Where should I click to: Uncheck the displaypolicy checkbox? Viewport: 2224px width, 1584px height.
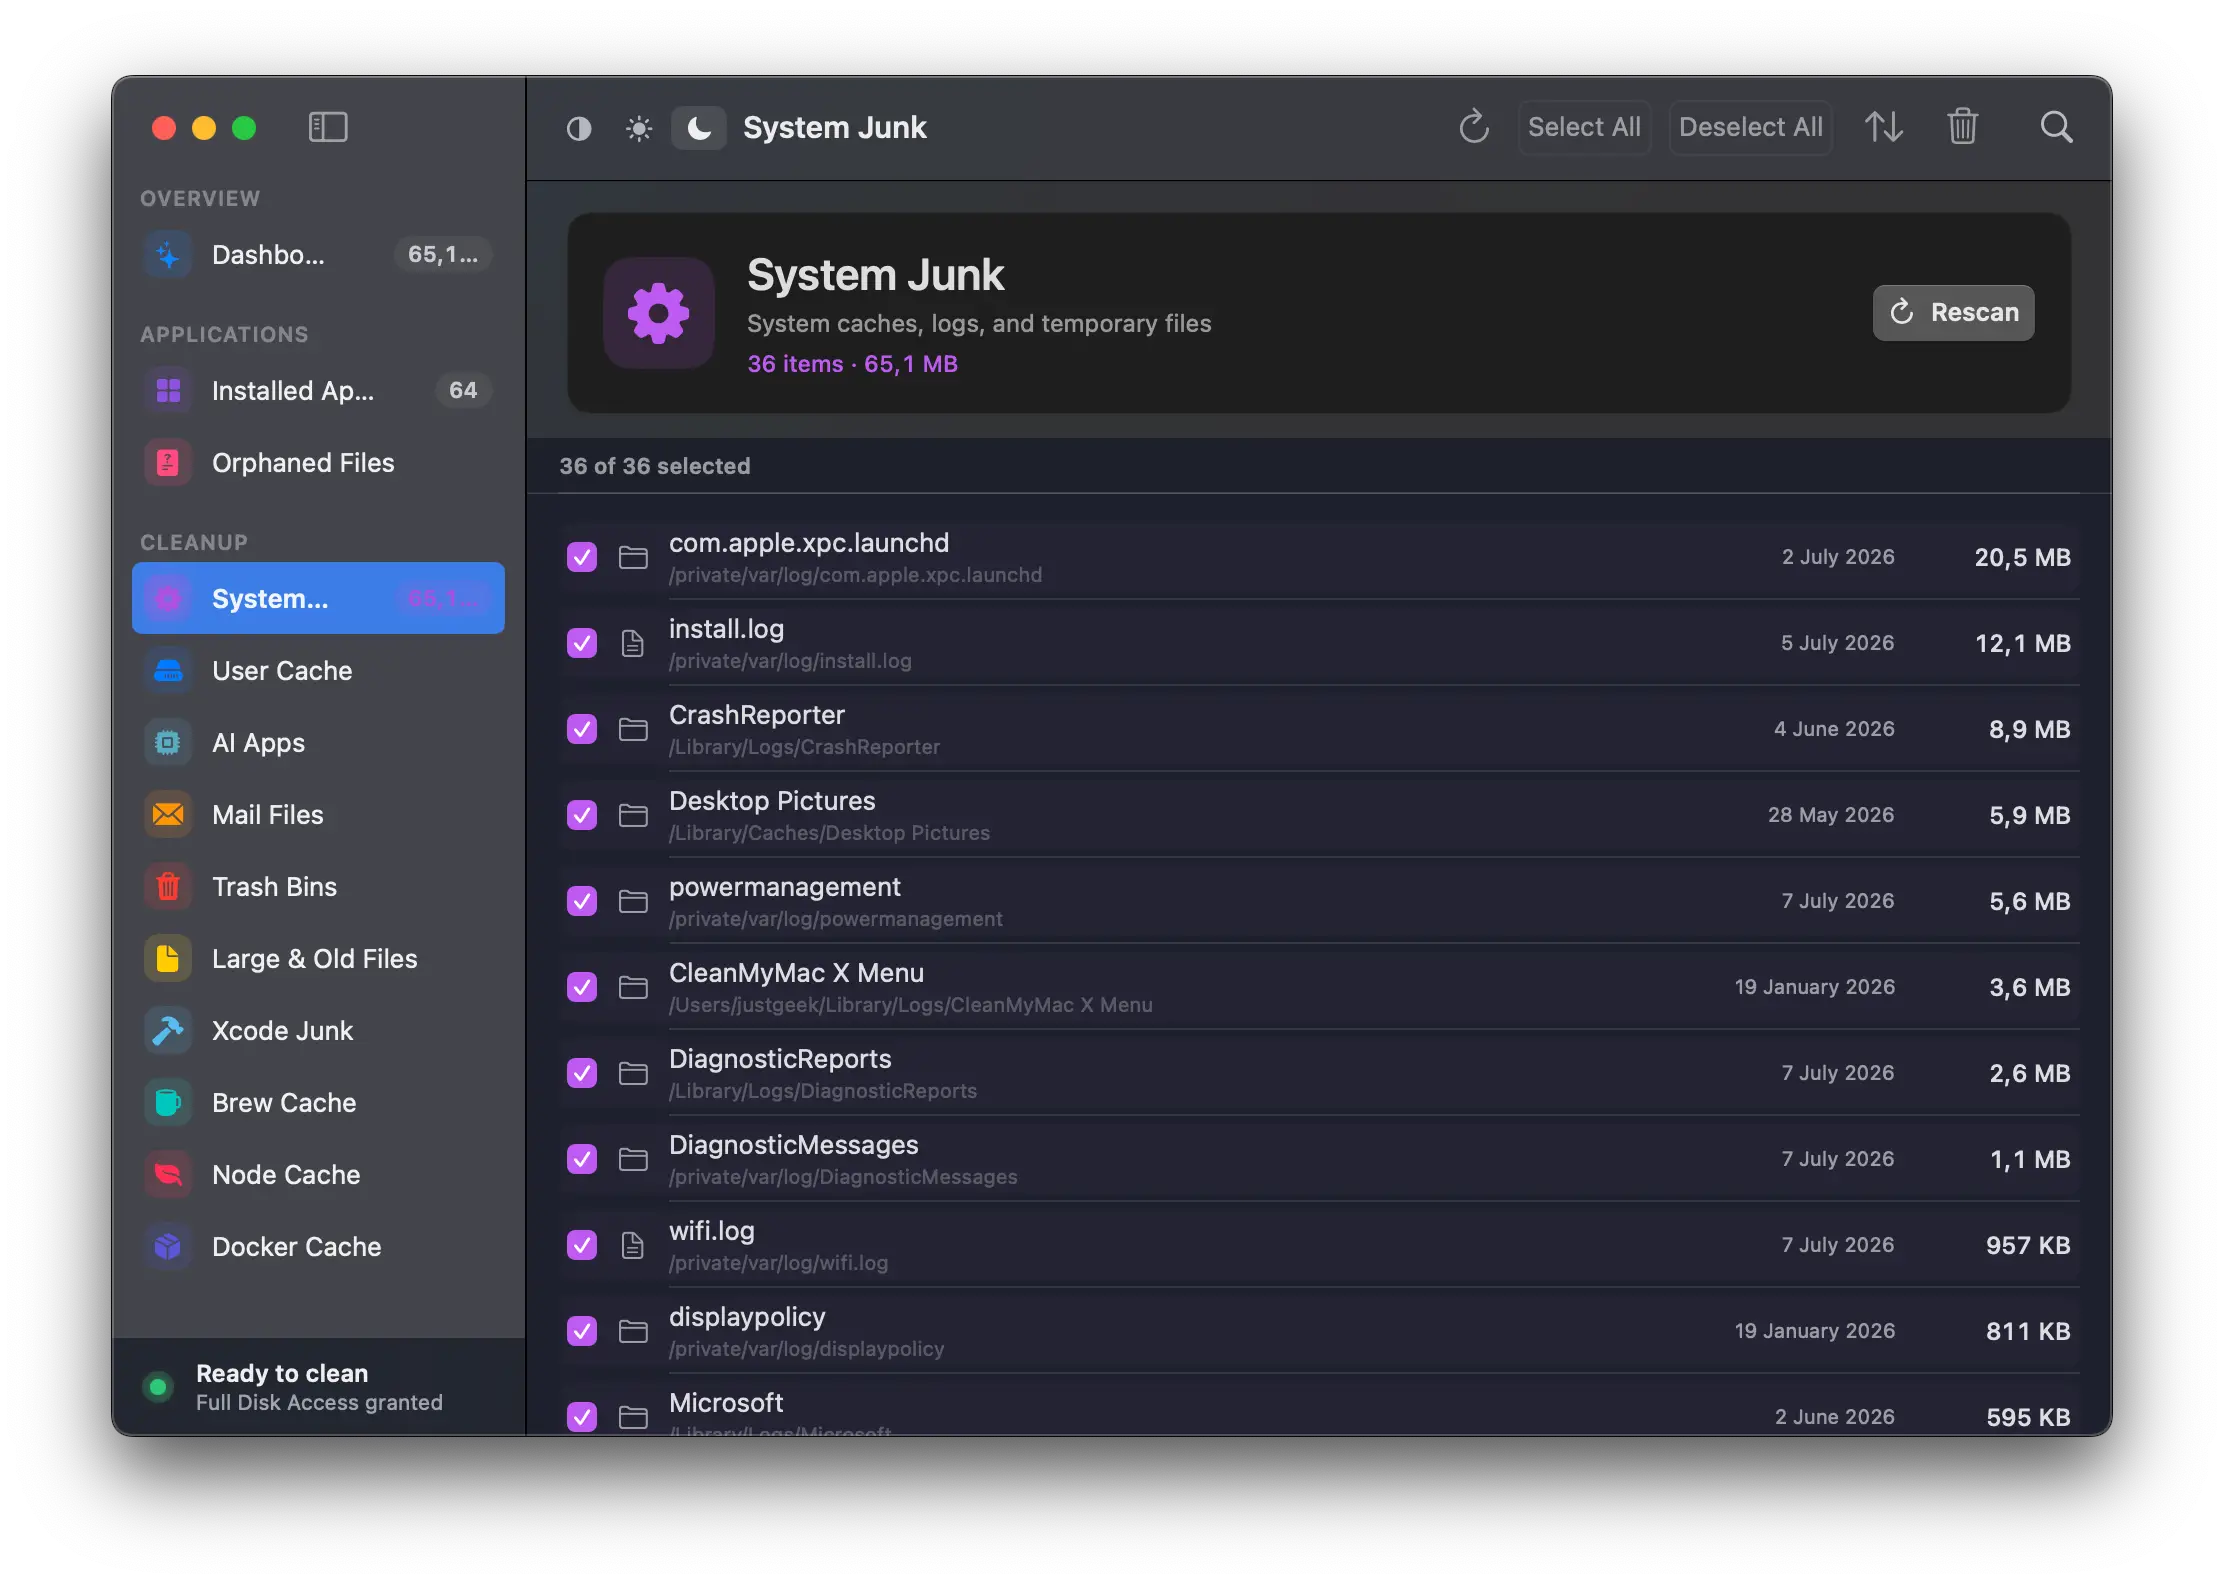582,1331
